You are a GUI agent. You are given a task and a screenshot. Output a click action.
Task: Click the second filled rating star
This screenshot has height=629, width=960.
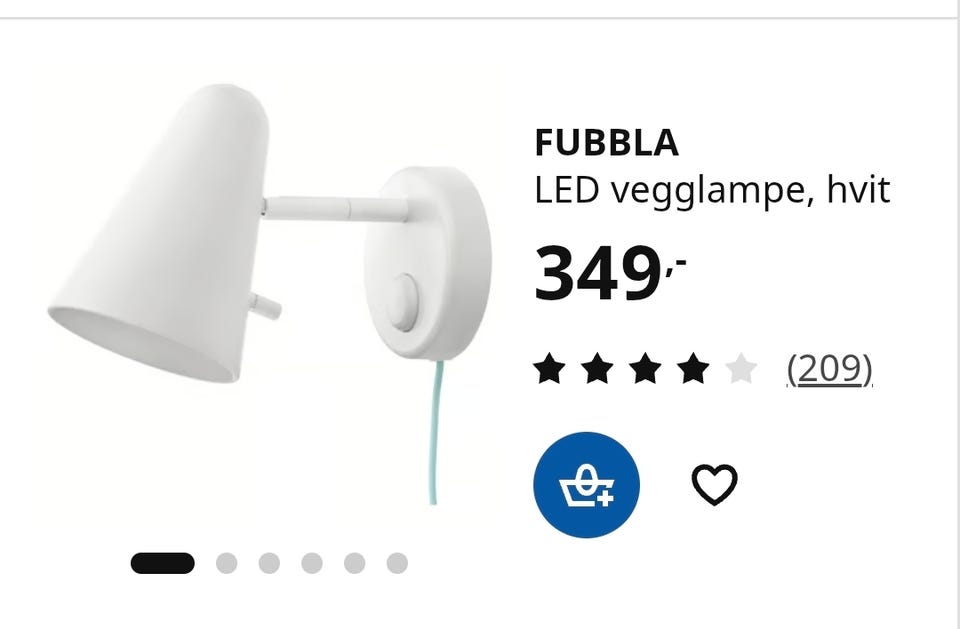597,369
